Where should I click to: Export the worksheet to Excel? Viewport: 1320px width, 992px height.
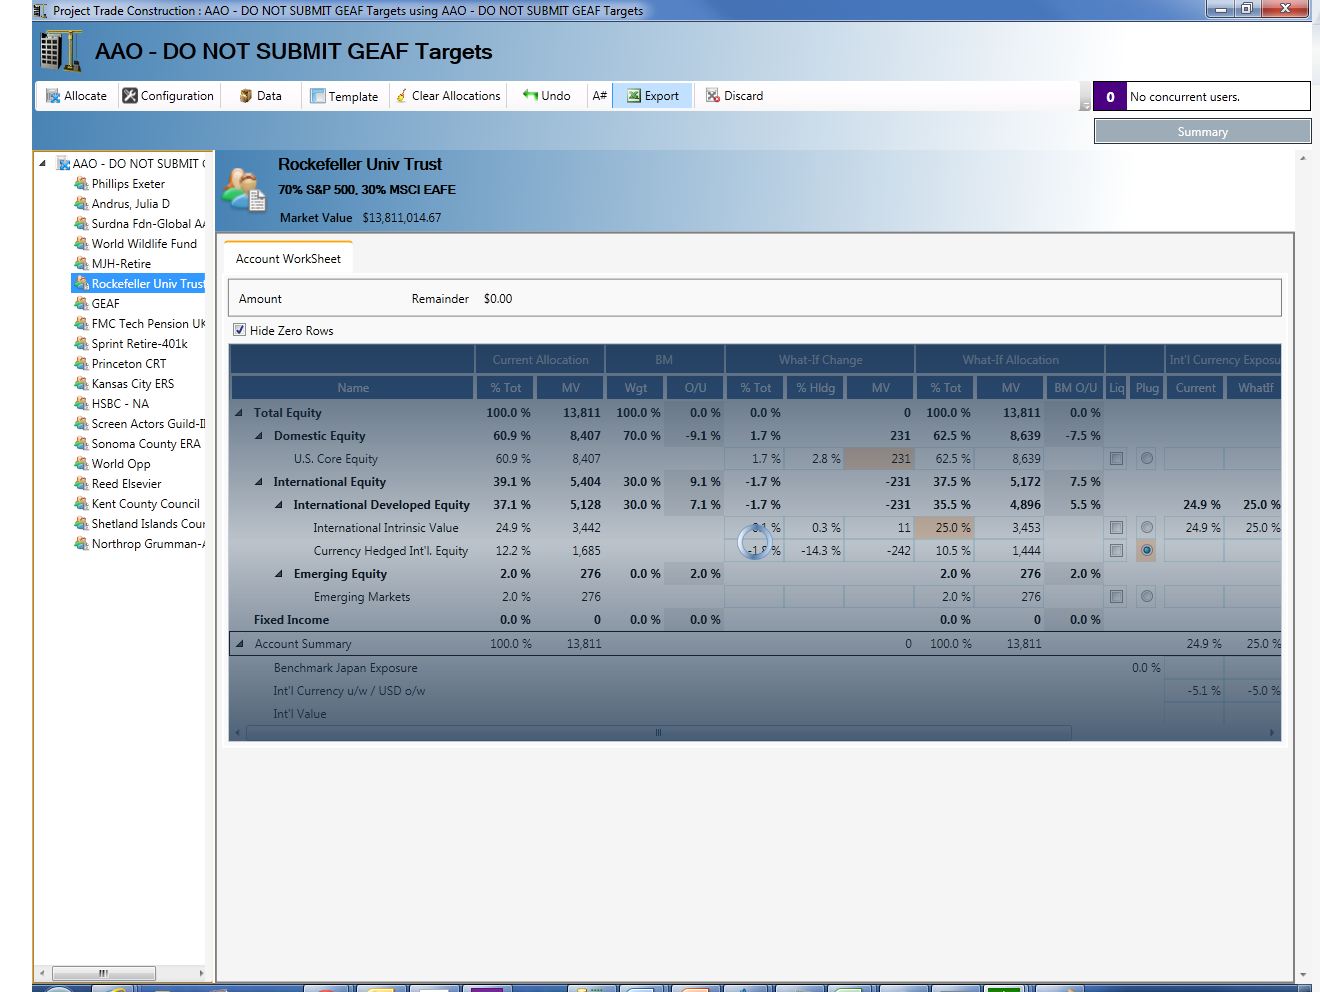[x=653, y=96]
